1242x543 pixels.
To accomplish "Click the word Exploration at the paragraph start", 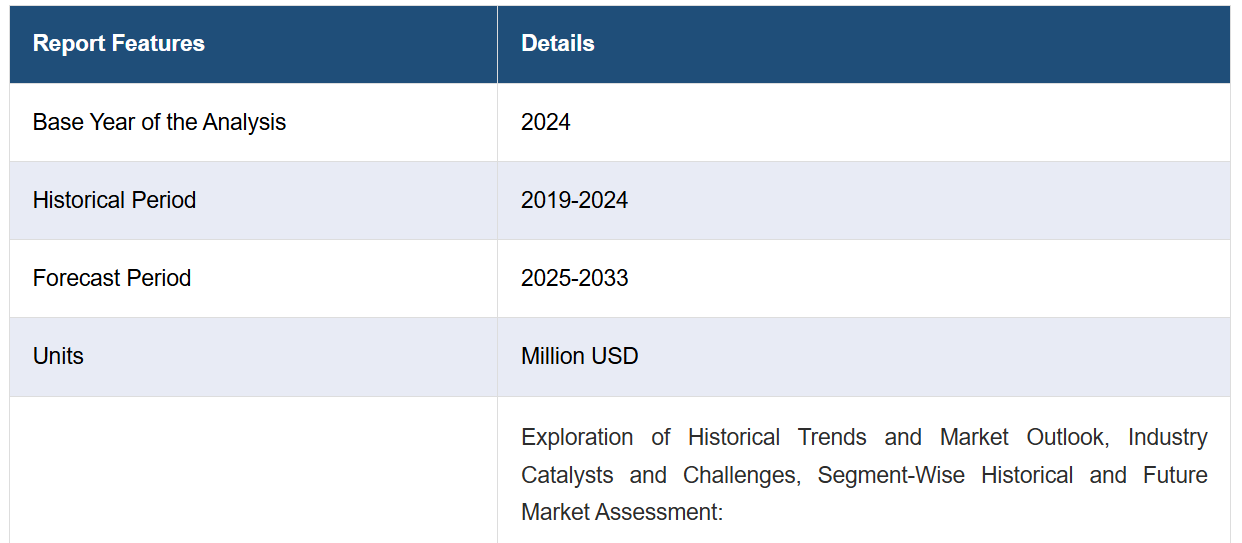I will tap(577, 437).
